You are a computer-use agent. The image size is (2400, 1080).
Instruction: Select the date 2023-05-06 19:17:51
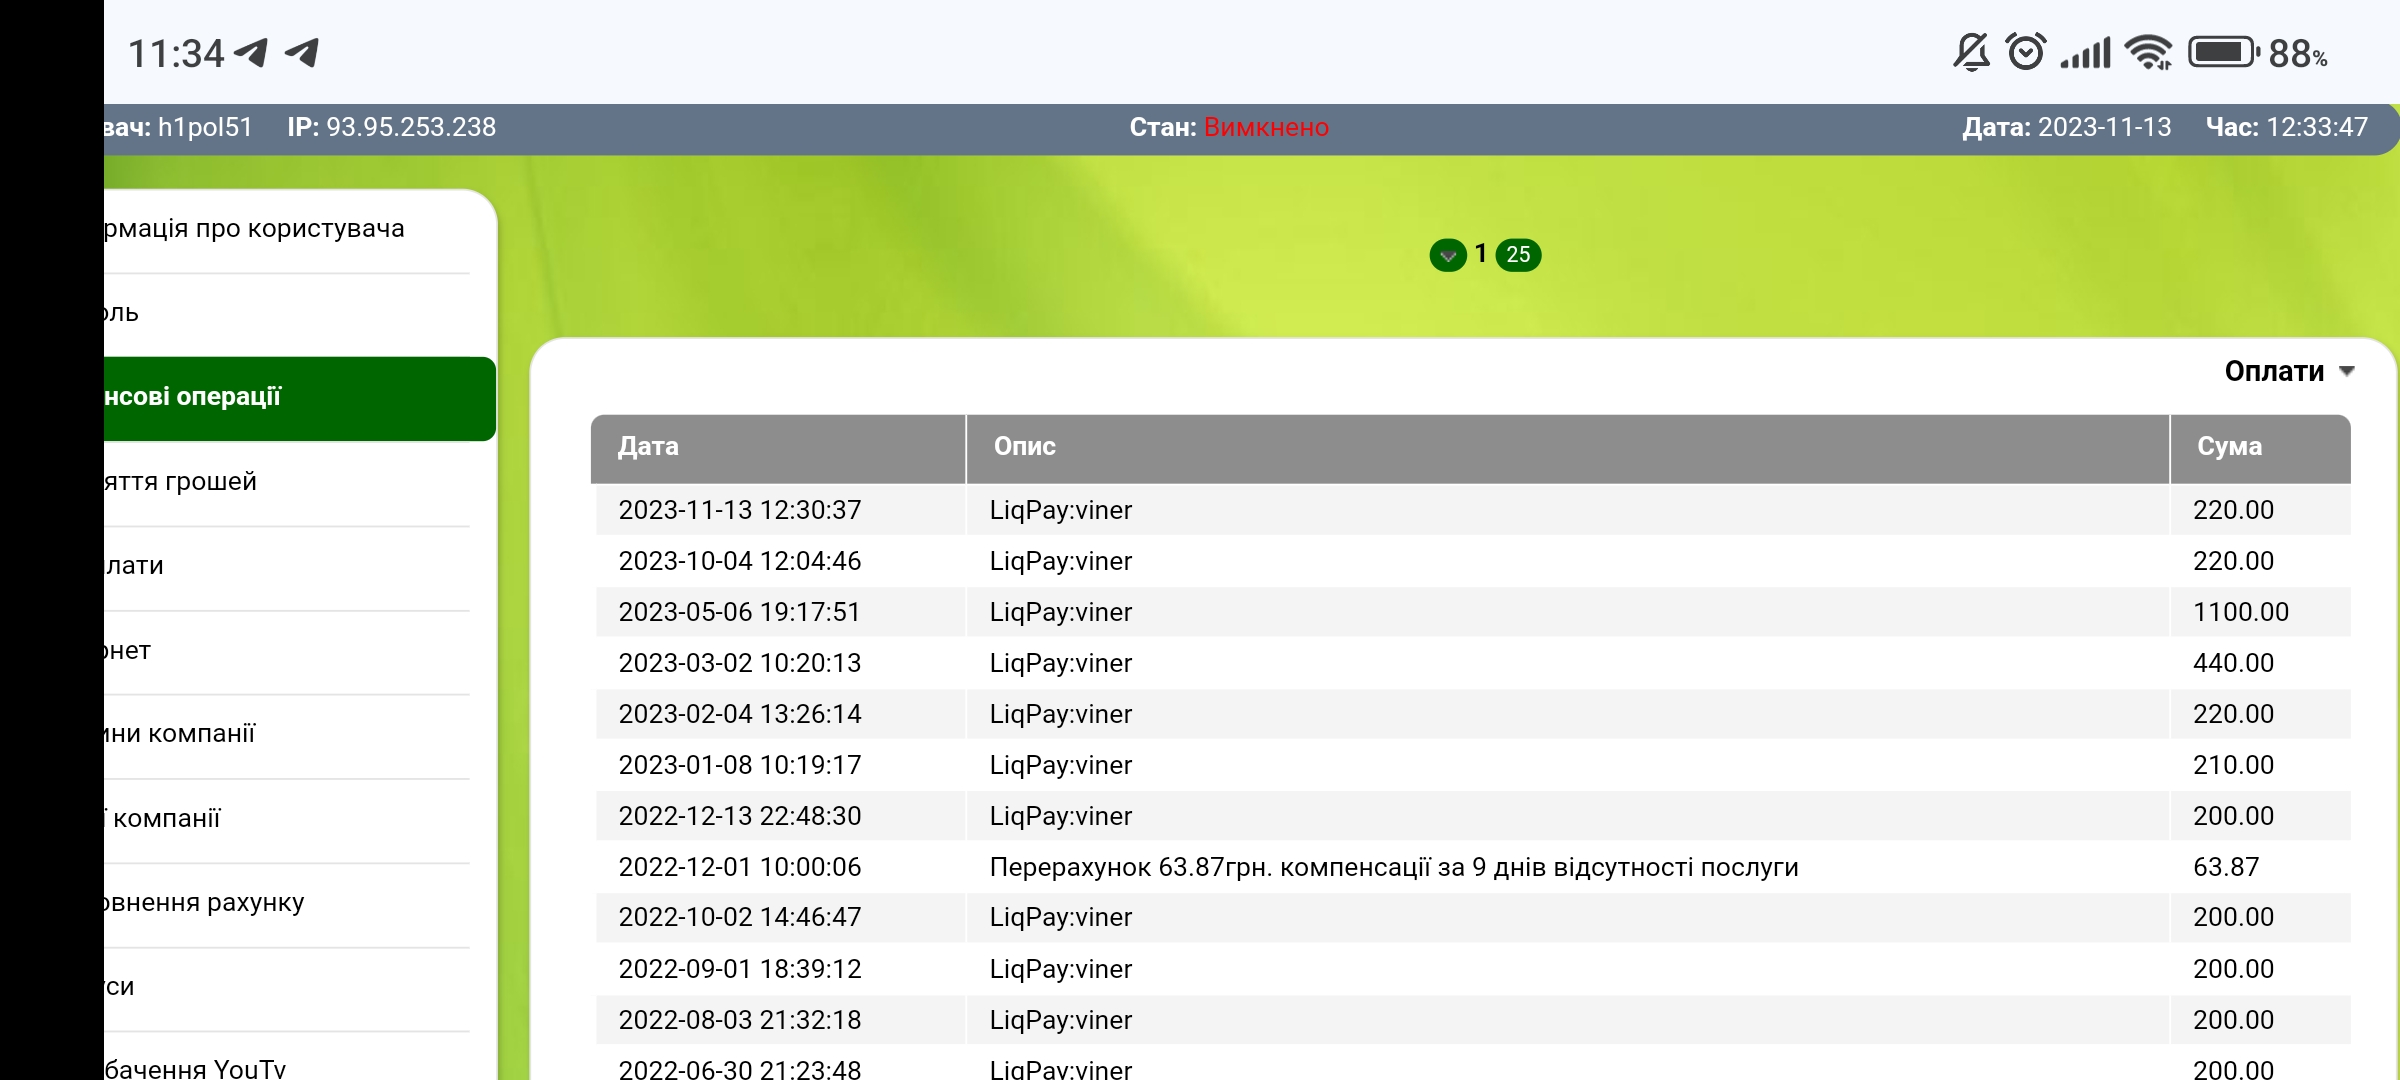[x=739, y=612]
